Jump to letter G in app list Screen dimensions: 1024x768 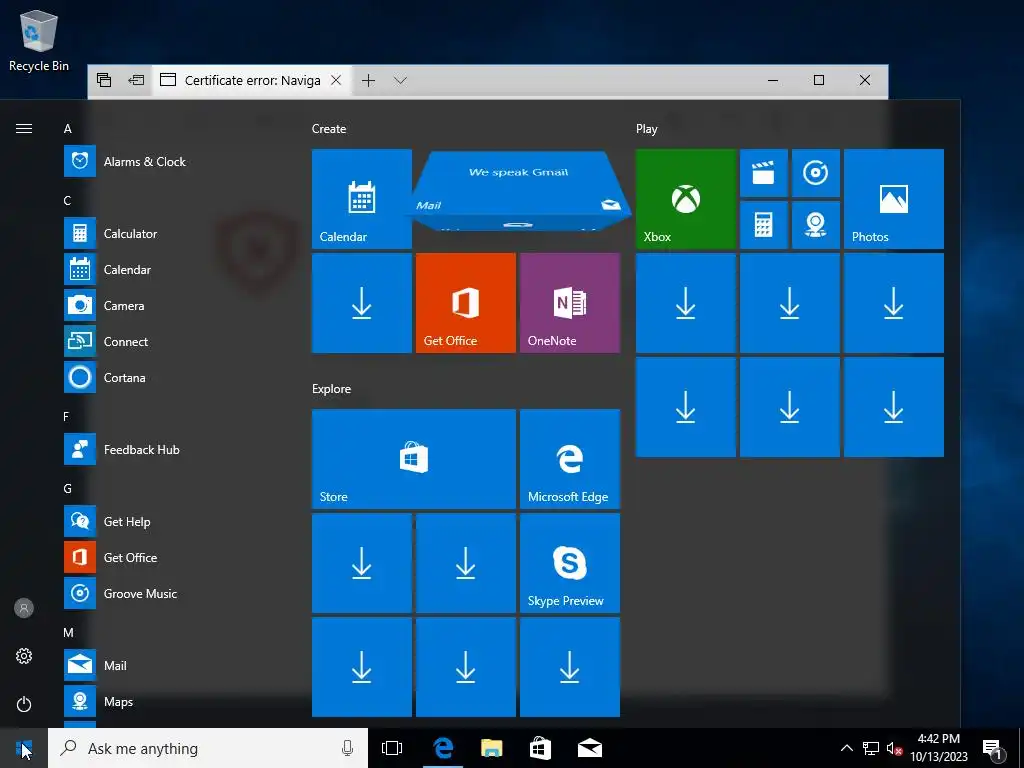(x=67, y=488)
